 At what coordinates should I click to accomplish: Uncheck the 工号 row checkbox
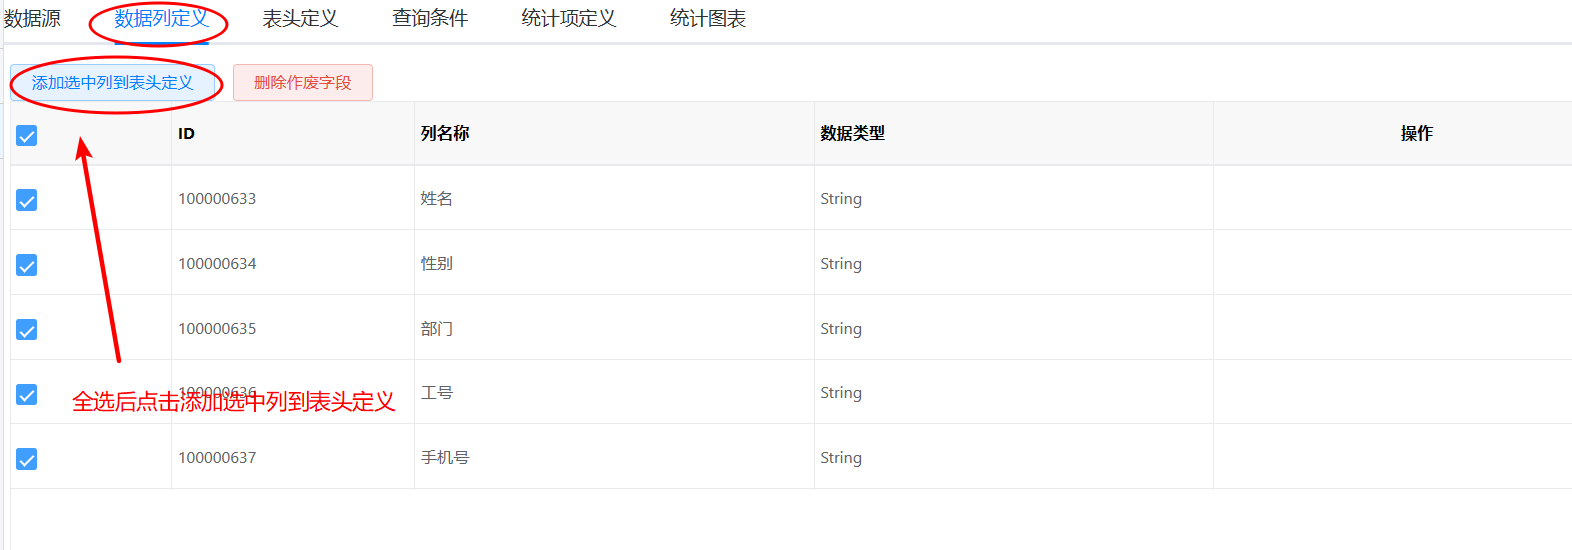pyautogui.click(x=27, y=394)
